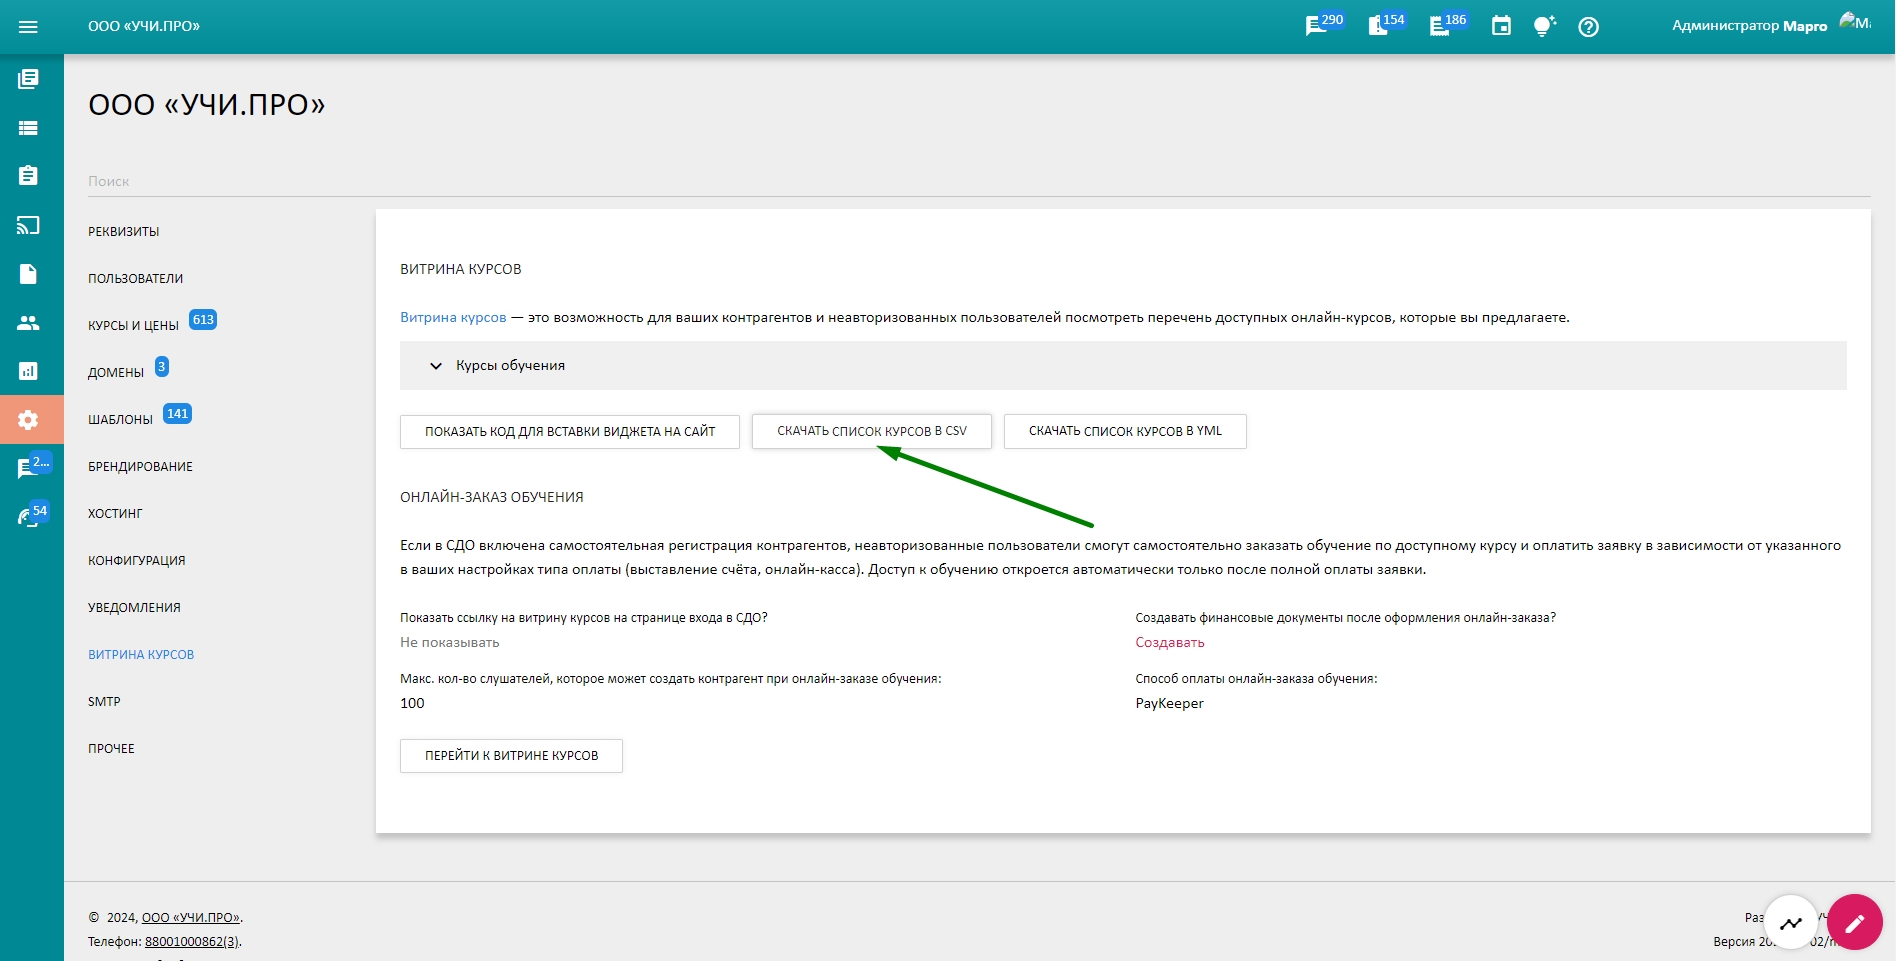
Task: Open the document file sidebar icon
Action: tap(28, 274)
